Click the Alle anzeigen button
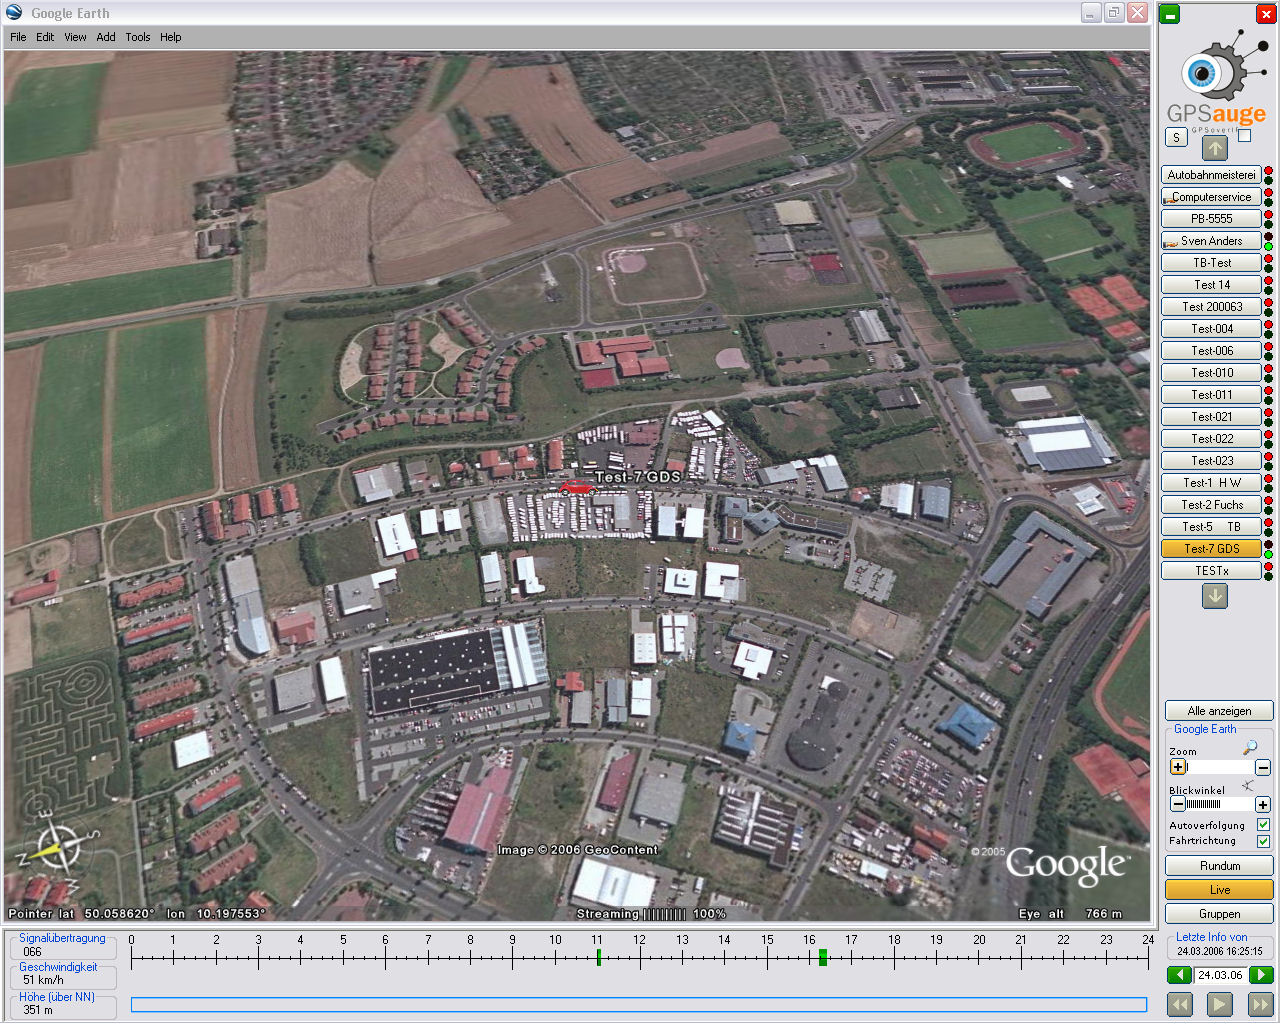Image resolution: width=1280 pixels, height=1024 pixels. 1219,711
